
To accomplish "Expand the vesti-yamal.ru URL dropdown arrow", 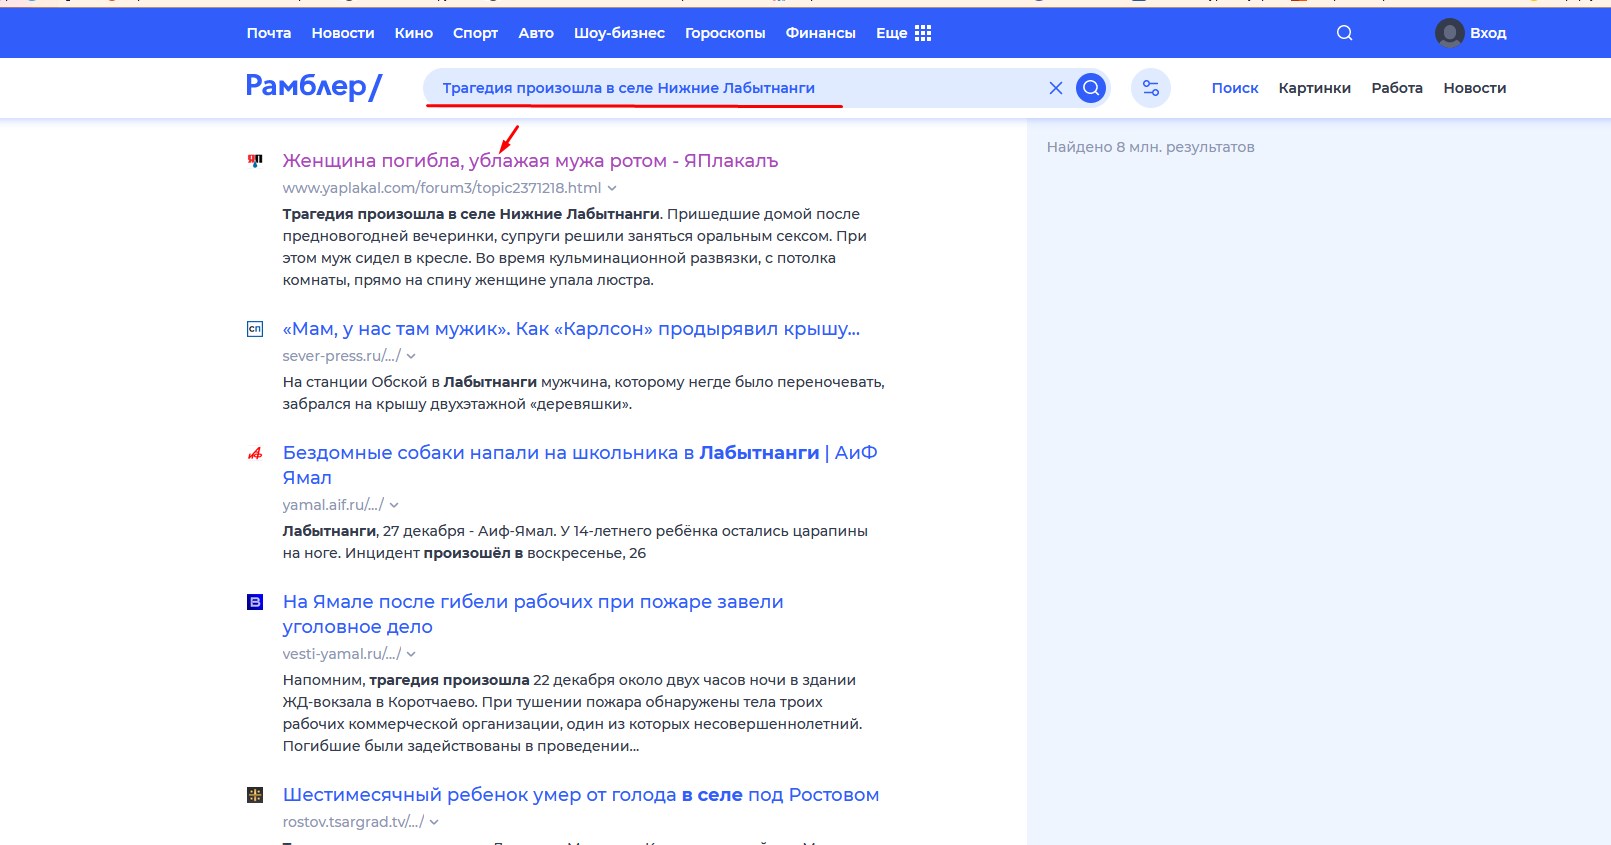I will (411, 654).
